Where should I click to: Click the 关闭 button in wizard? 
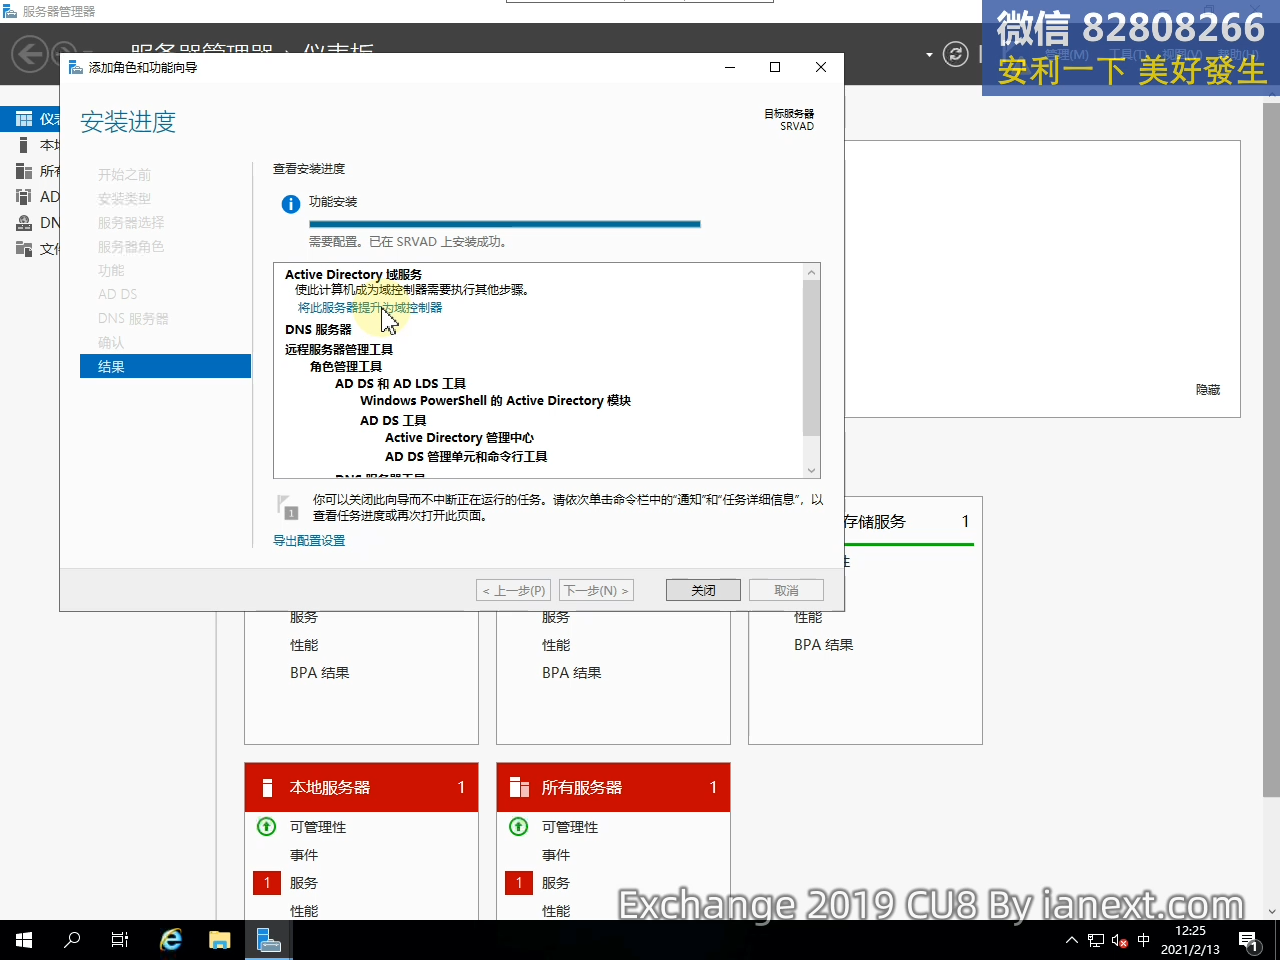coord(703,590)
